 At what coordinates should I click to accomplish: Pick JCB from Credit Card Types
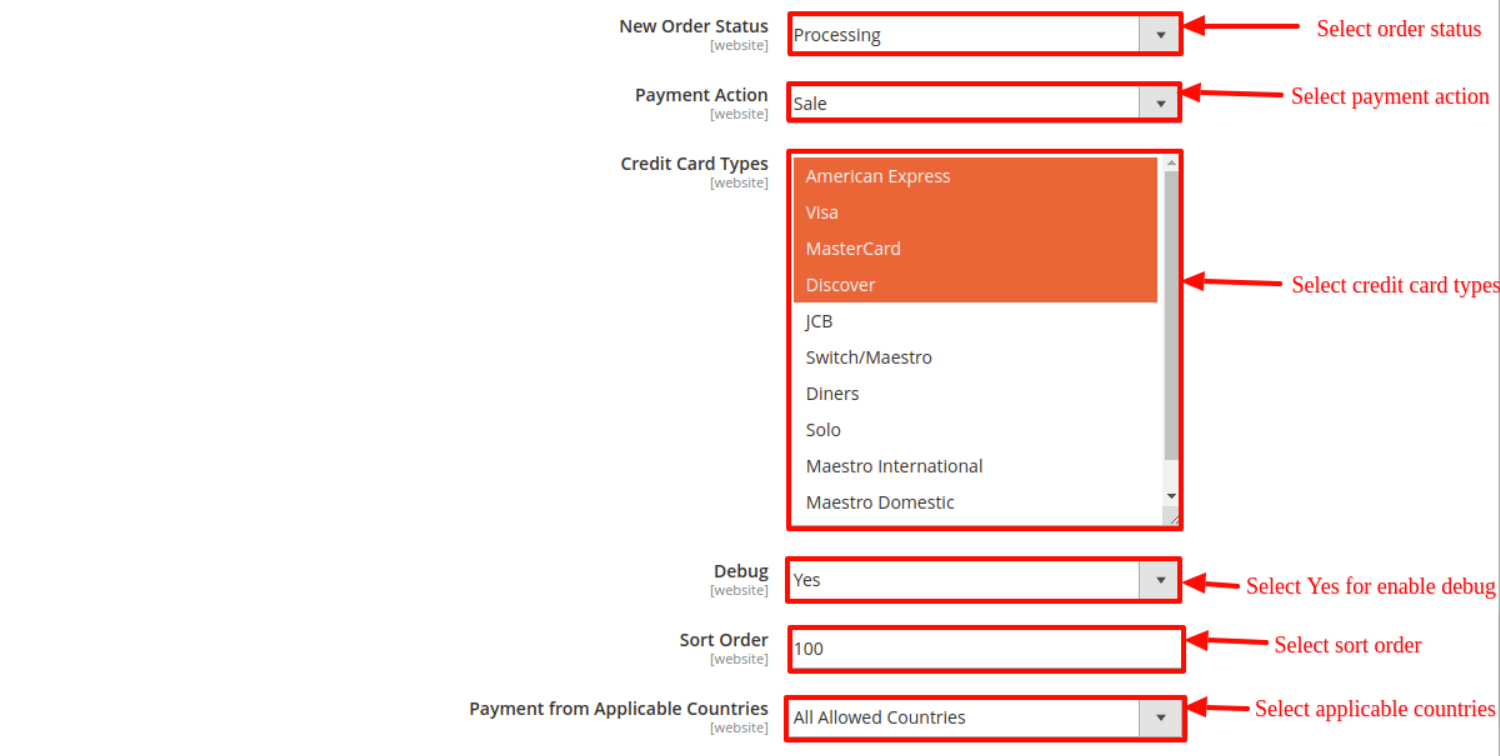pos(819,321)
